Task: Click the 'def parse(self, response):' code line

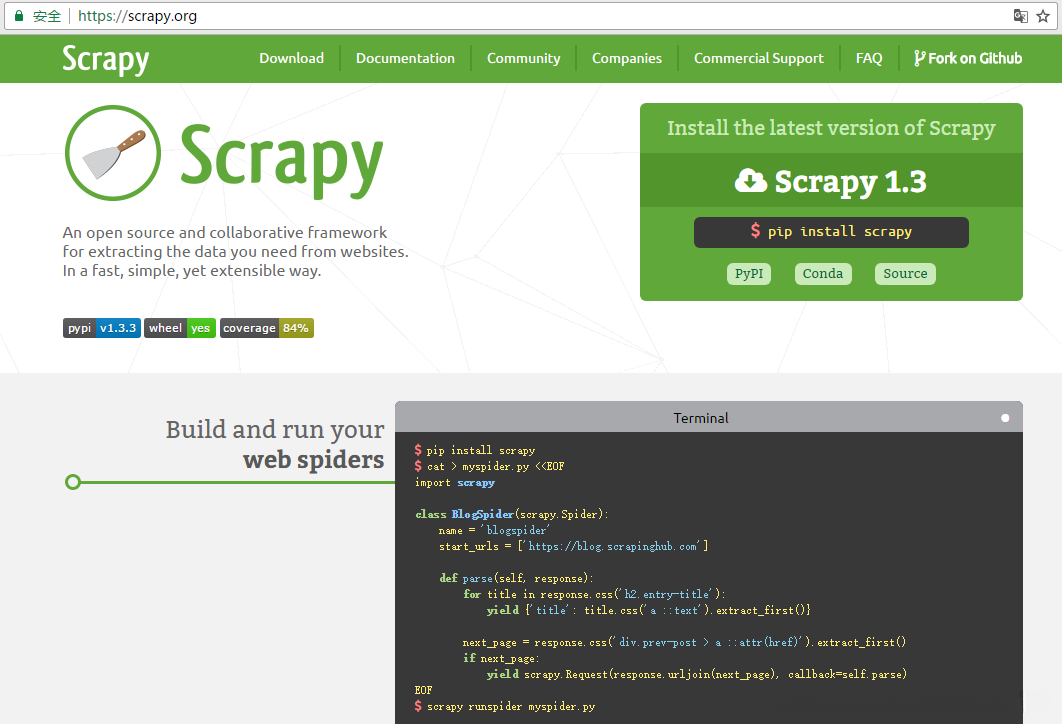Action: pos(516,578)
